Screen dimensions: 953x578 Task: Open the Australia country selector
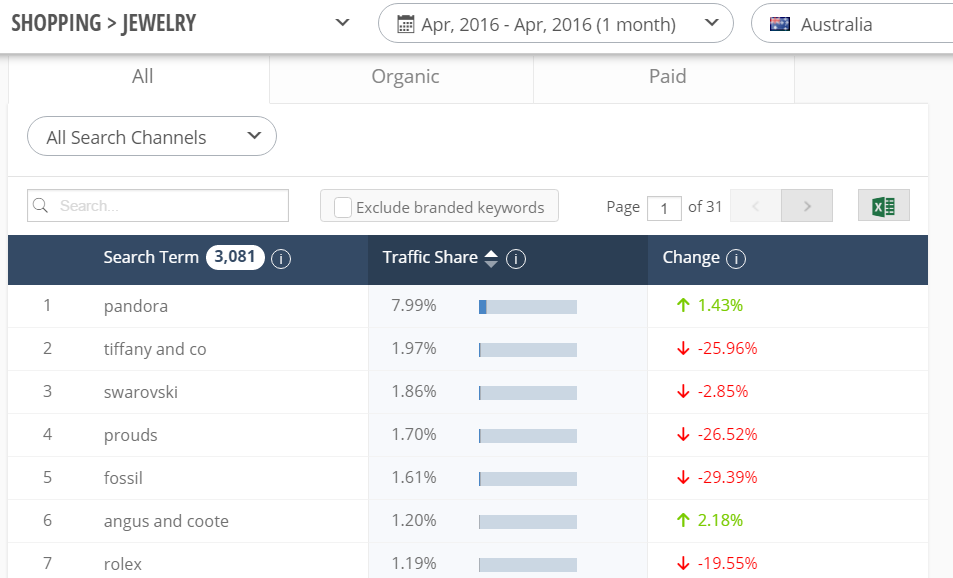coord(852,24)
